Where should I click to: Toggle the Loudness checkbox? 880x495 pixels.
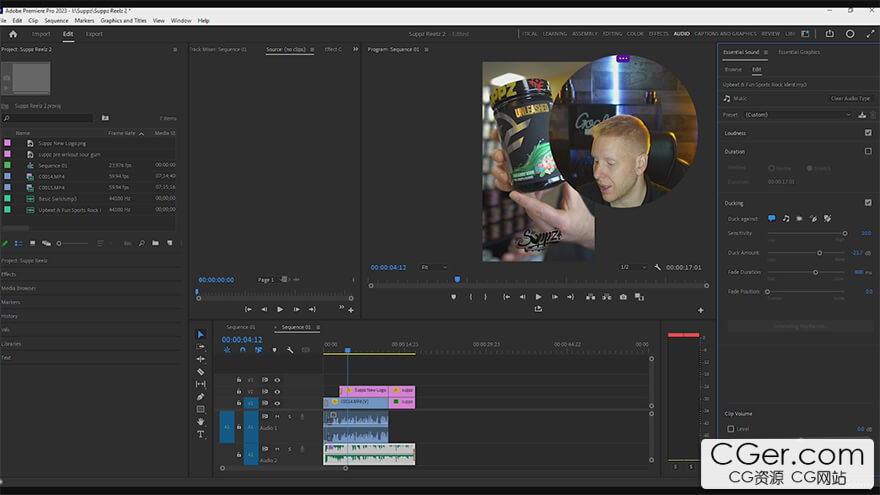[868, 133]
